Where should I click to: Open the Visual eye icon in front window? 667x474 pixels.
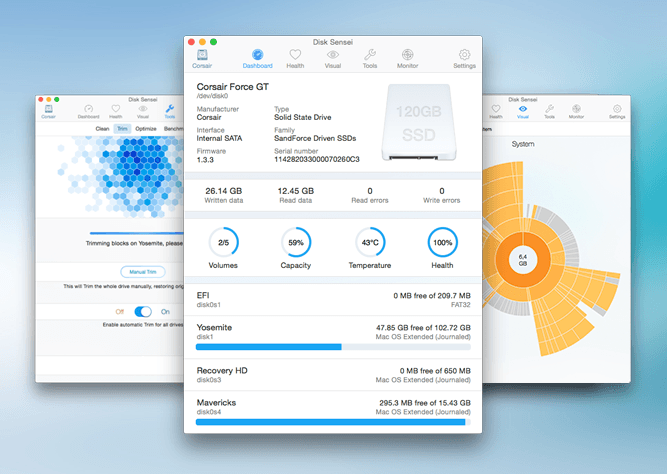click(333, 54)
